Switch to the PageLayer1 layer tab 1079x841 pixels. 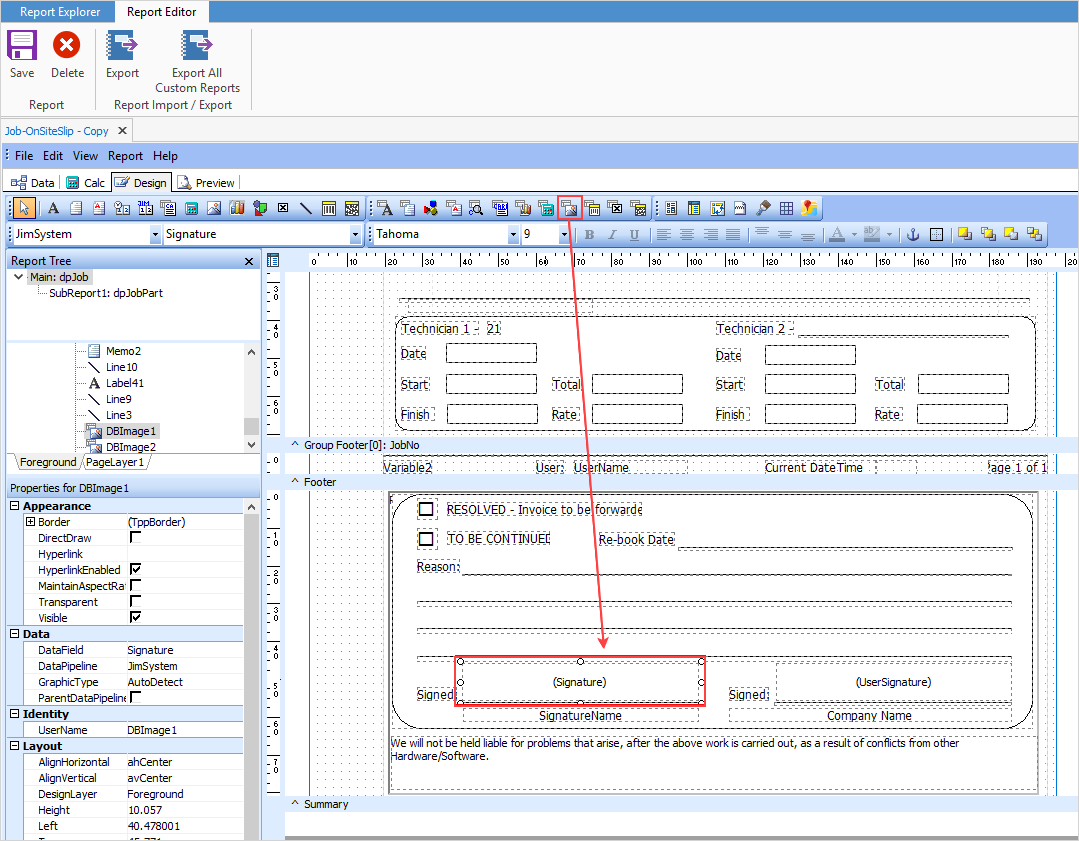tap(115, 462)
